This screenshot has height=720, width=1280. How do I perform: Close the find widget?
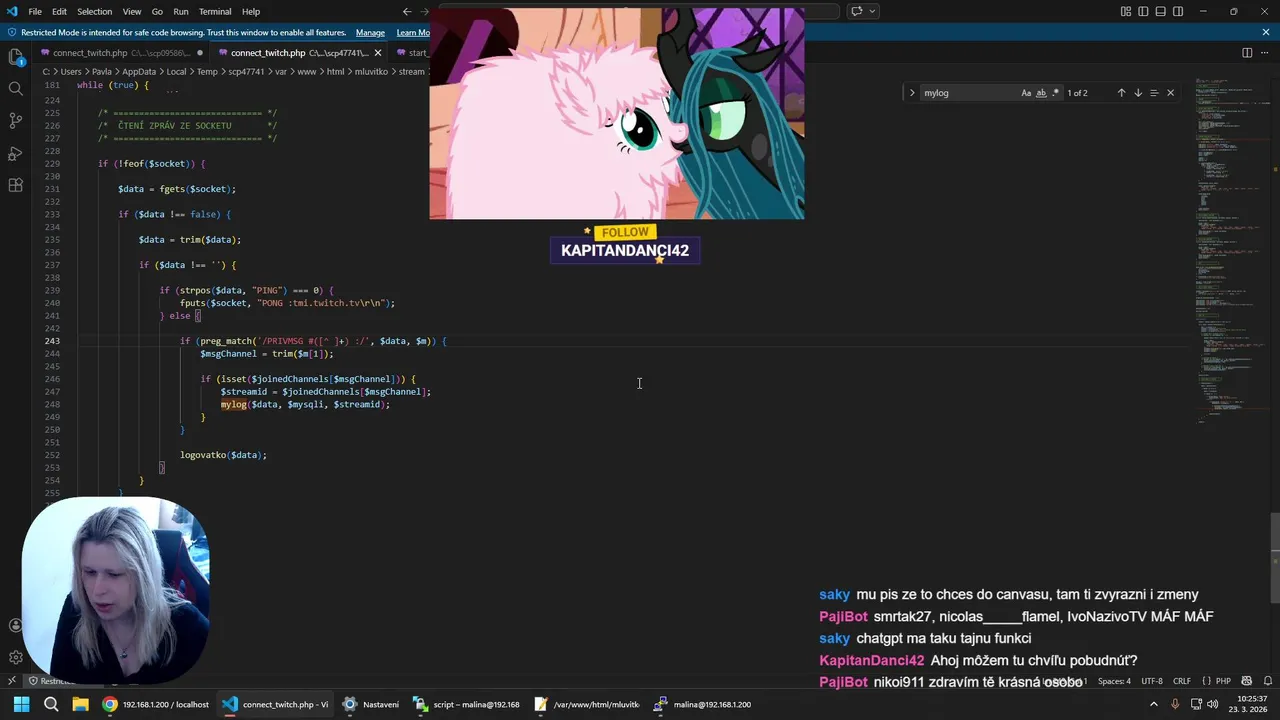click(1170, 93)
